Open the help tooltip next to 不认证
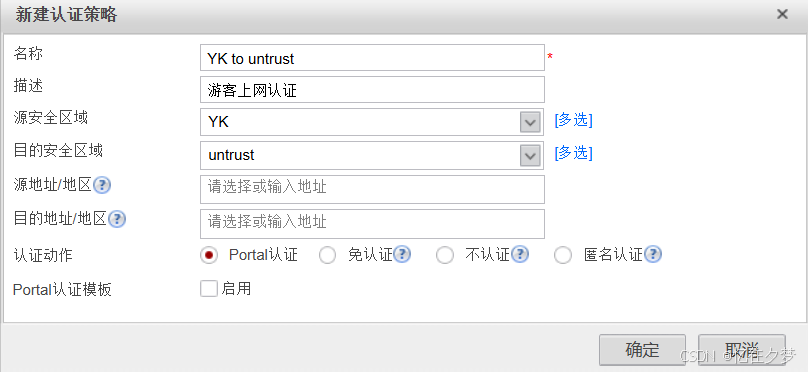808x372 pixels. (519, 254)
